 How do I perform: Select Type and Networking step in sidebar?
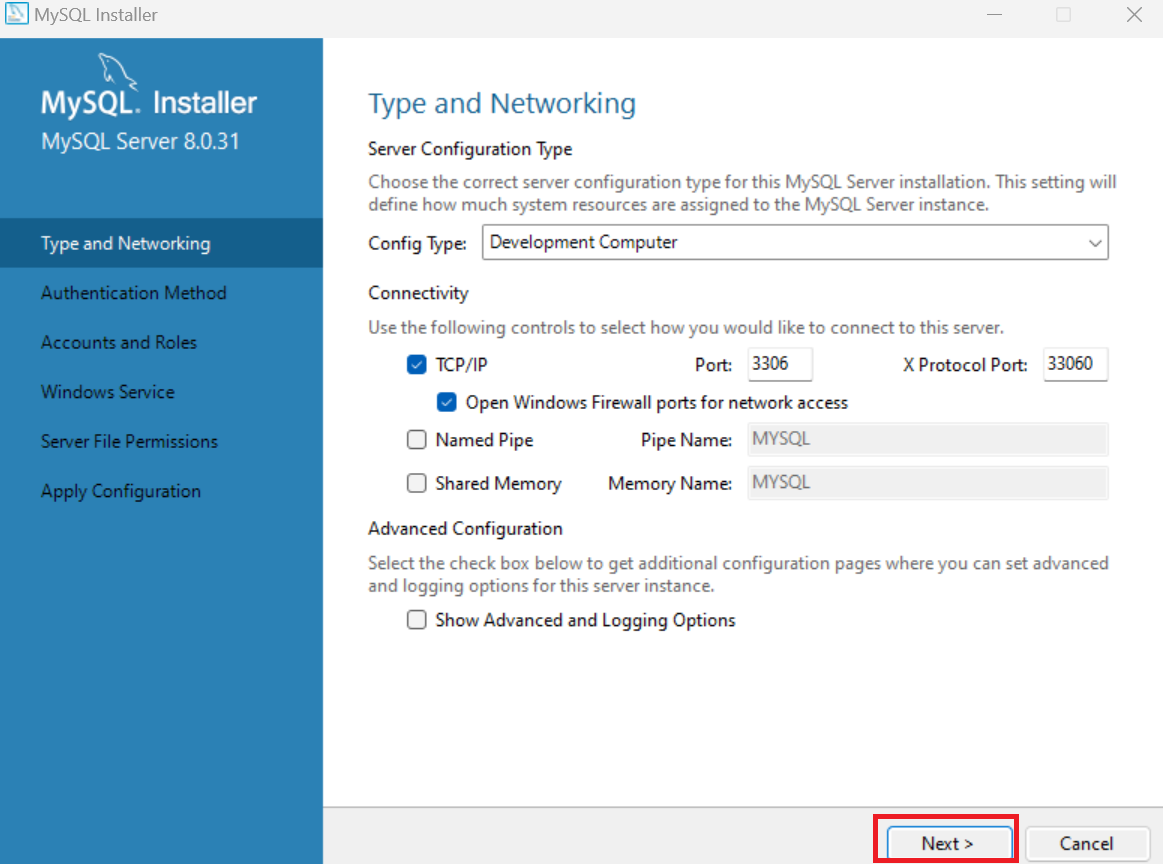[161, 243]
